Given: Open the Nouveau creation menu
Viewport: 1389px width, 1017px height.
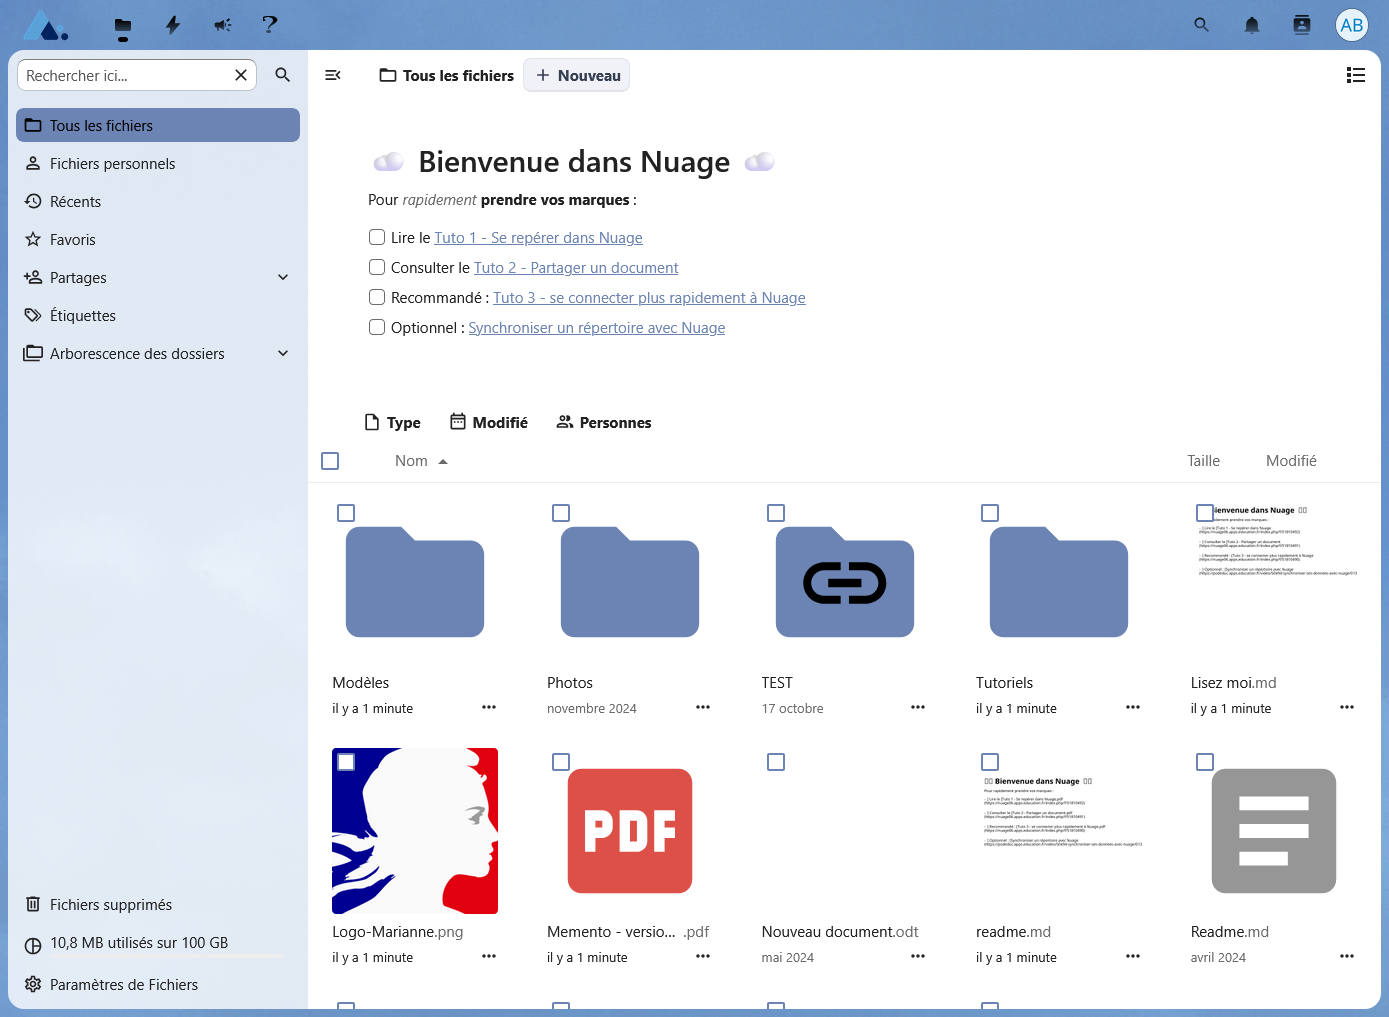Looking at the screenshot, I should tap(577, 75).
